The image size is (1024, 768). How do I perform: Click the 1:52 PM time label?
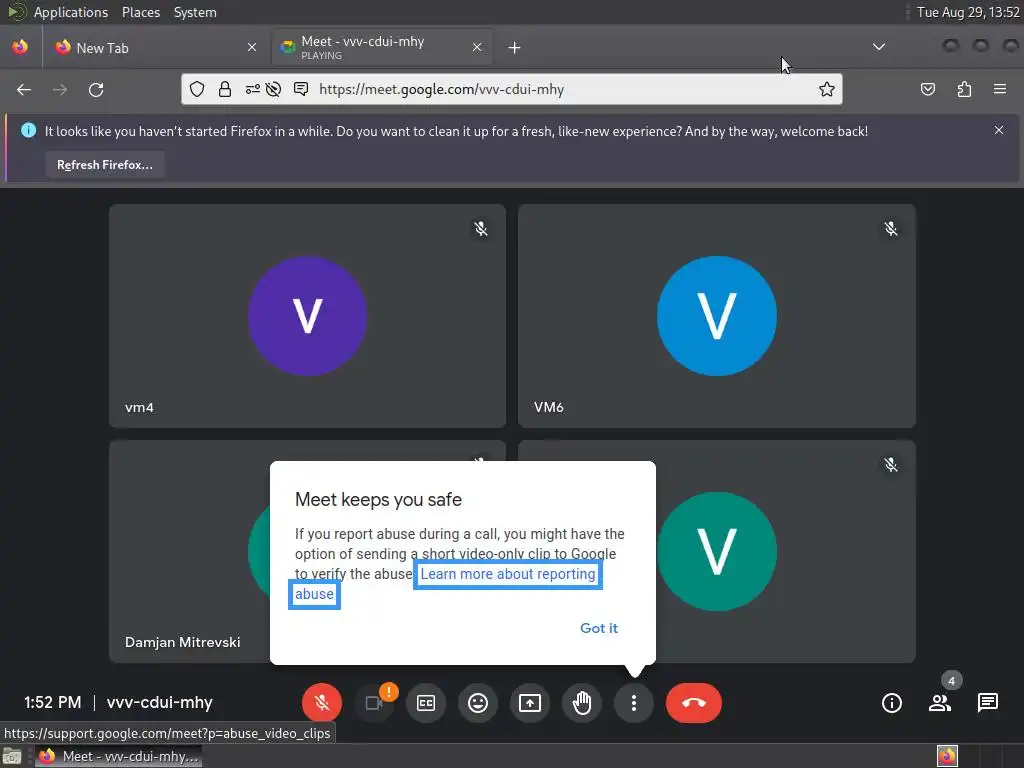click(x=53, y=703)
